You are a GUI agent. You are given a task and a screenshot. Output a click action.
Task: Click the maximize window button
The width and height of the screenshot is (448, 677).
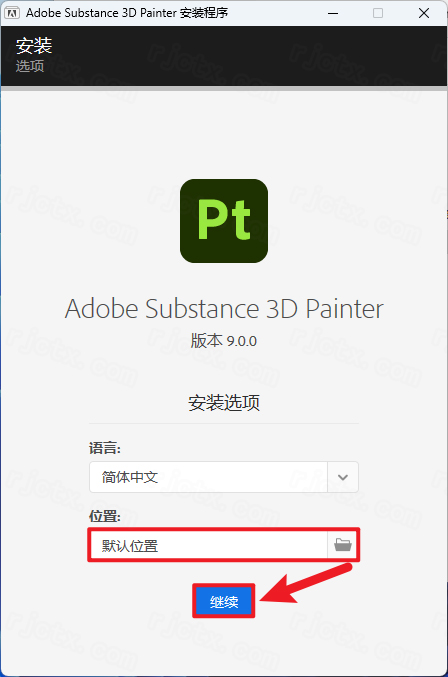[378, 13]
